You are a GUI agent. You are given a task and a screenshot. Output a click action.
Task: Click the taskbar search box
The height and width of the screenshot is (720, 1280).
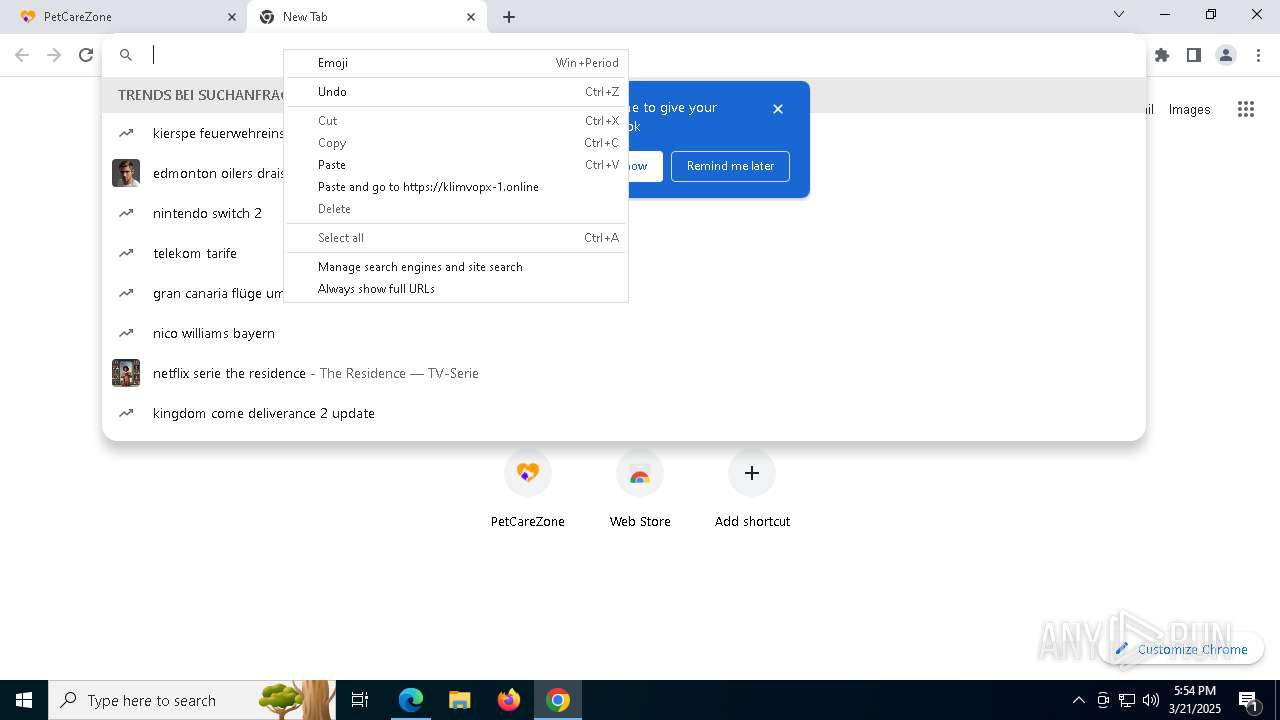(192, 700)
